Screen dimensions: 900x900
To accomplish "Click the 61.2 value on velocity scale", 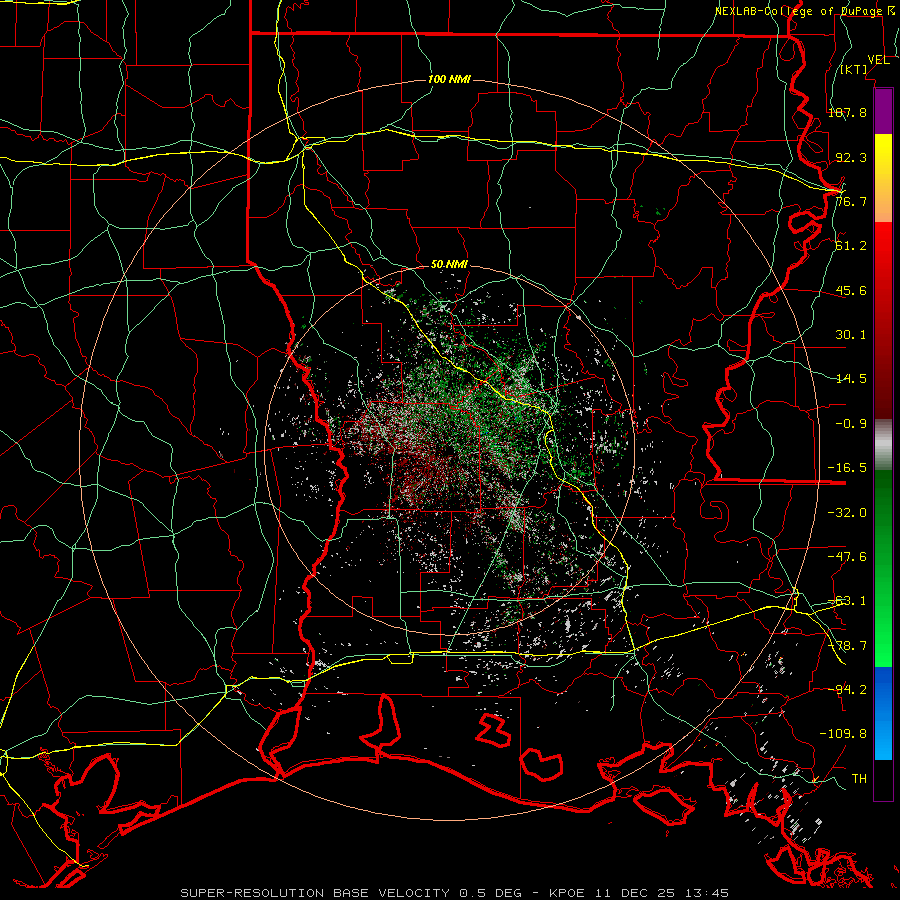I will 851,246.
